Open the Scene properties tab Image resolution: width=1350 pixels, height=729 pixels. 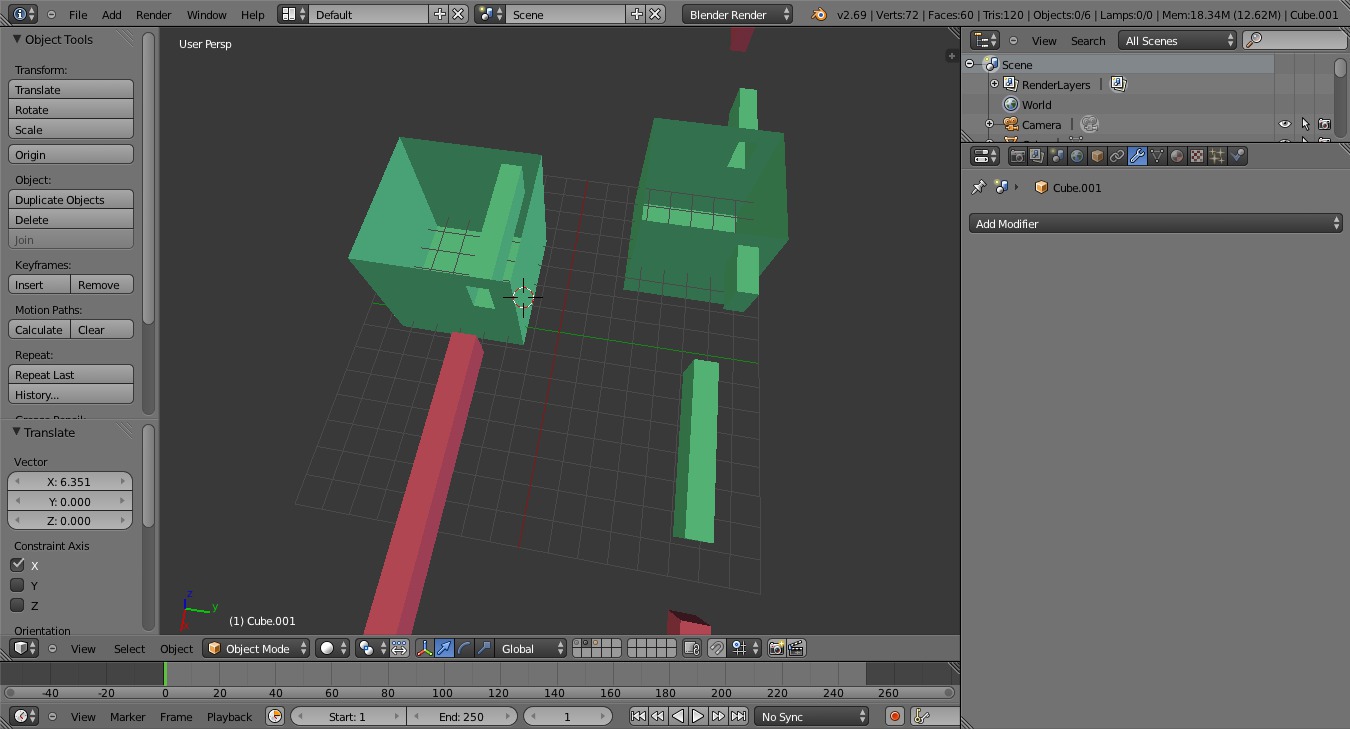click(x=1057, y=156)
